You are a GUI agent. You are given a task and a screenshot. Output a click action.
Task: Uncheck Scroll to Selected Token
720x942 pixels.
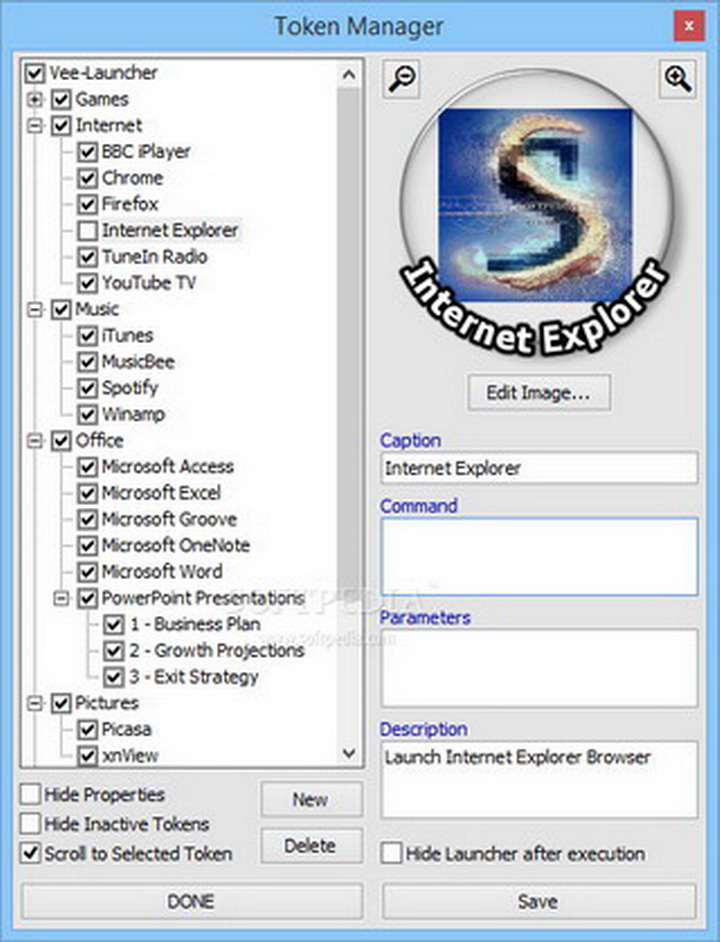(x=31, y=853)
